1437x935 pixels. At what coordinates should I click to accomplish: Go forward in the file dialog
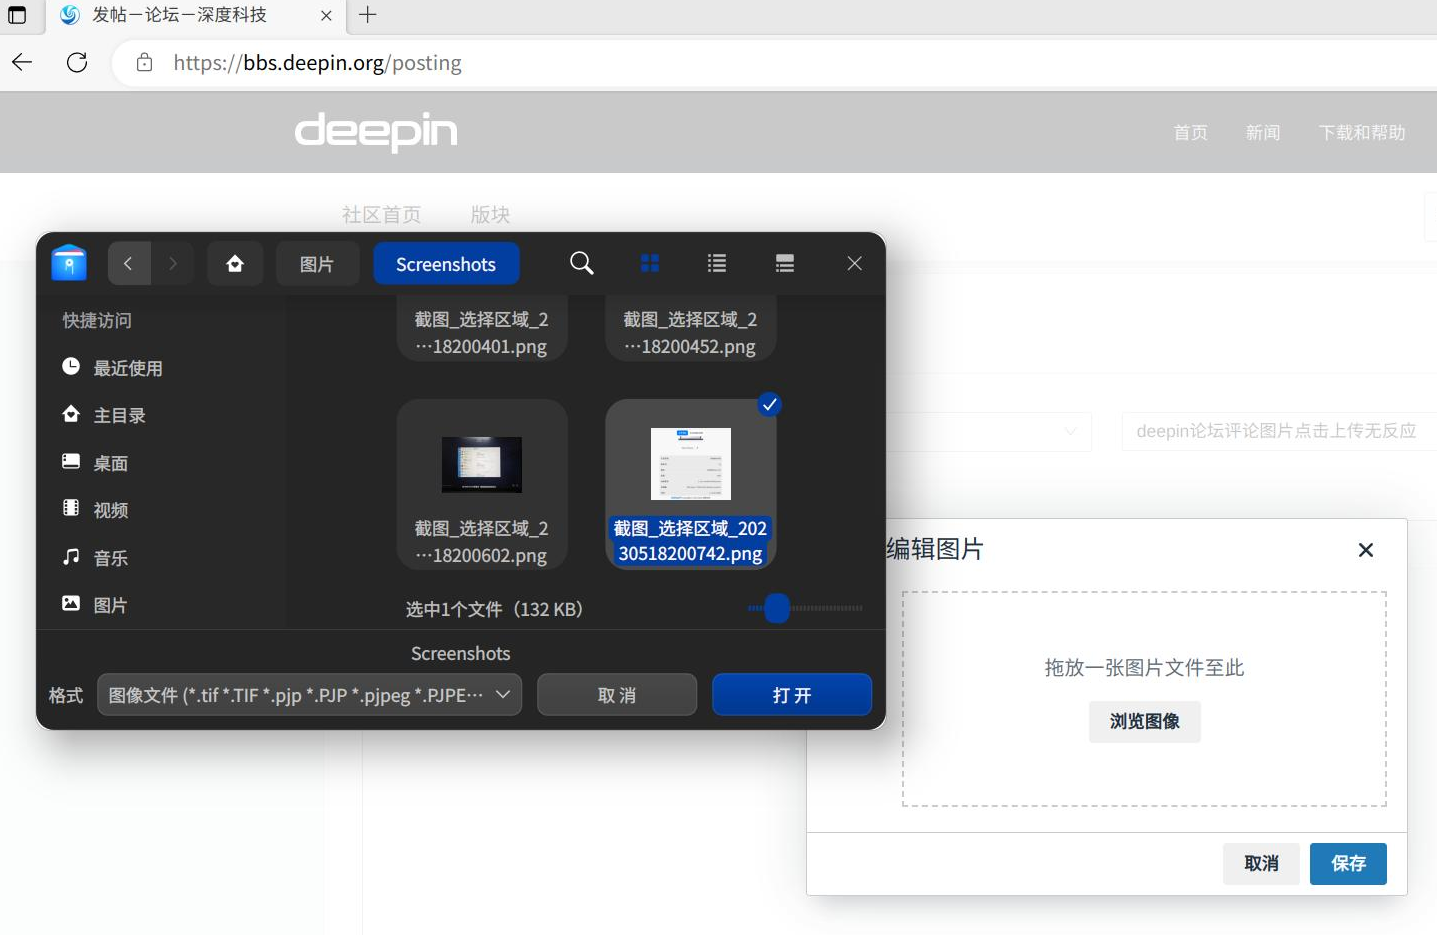point(172,264)
